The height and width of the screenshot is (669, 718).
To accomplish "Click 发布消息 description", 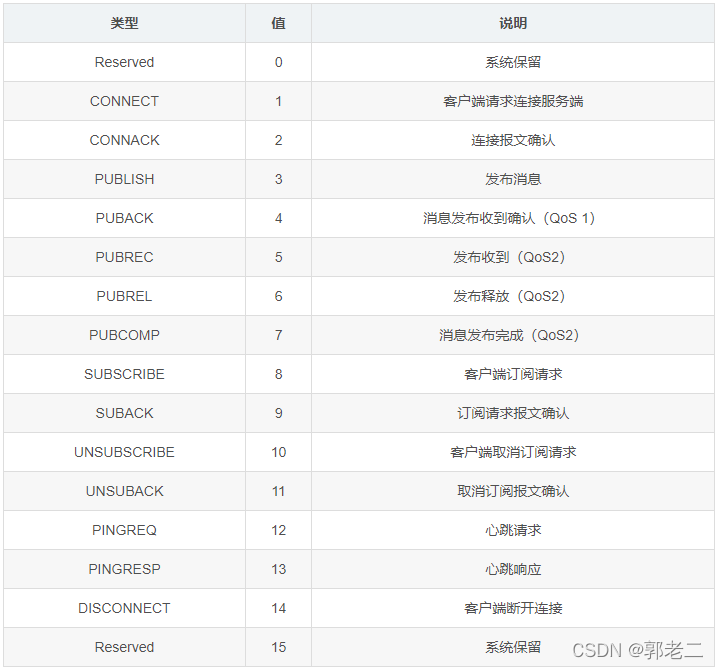I will pos(513,179).
